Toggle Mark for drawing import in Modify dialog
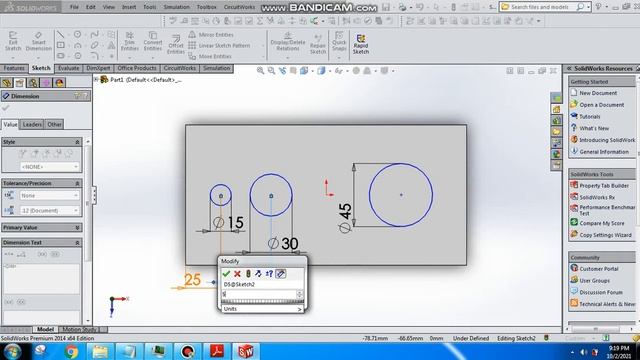The height and width of the screenshot is (360, 640). tap(280, 273)
